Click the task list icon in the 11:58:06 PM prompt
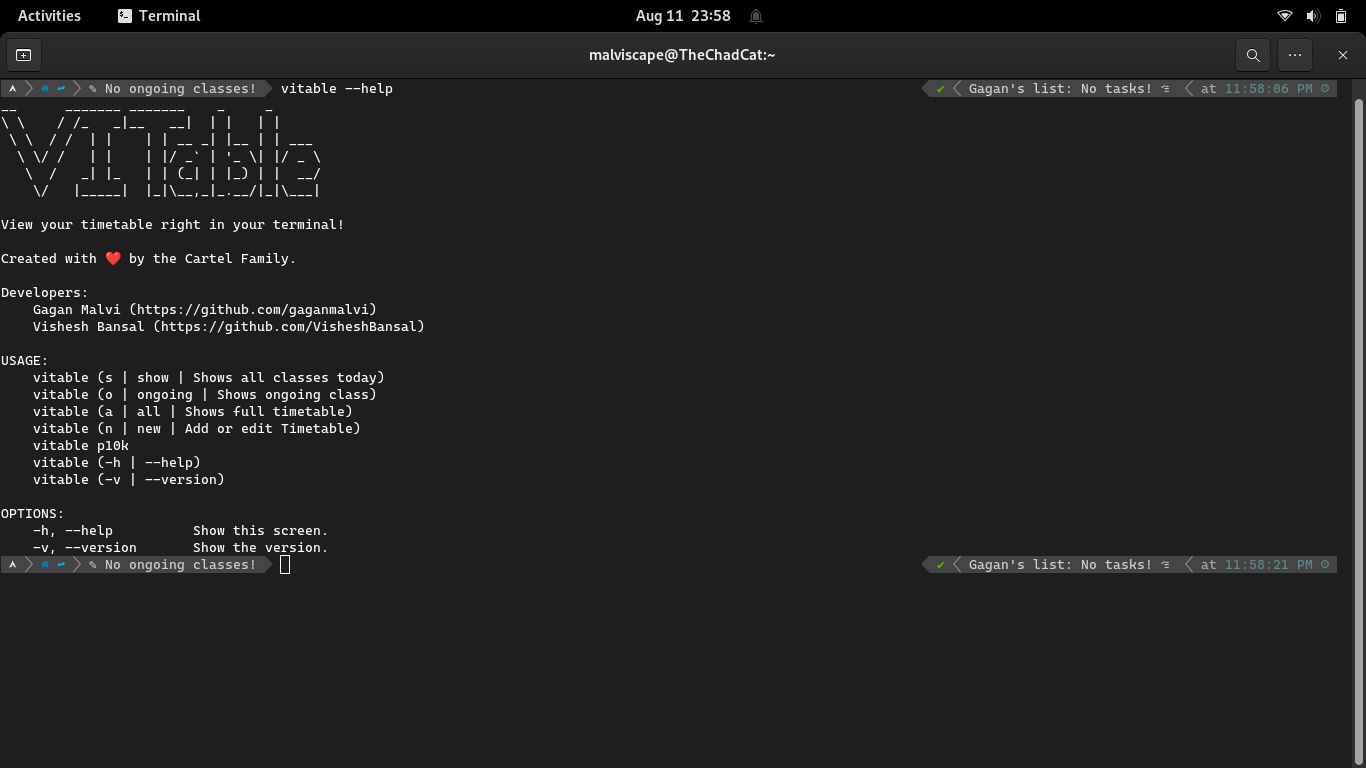This screenshot has height=768, width=1366. (x=1165, y=89)
